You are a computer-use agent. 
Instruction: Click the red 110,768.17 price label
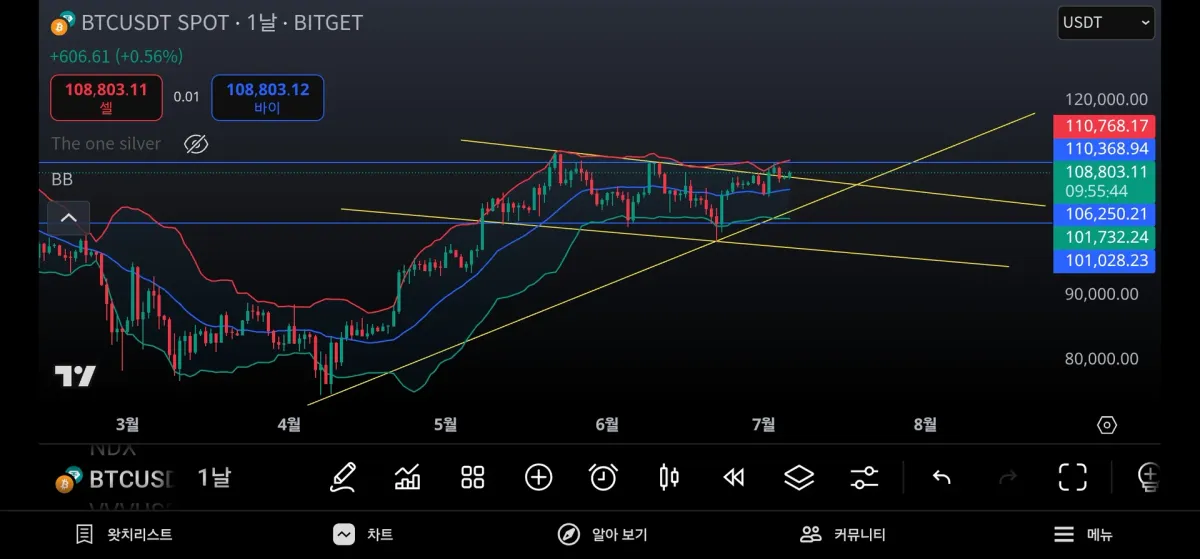1104,126
